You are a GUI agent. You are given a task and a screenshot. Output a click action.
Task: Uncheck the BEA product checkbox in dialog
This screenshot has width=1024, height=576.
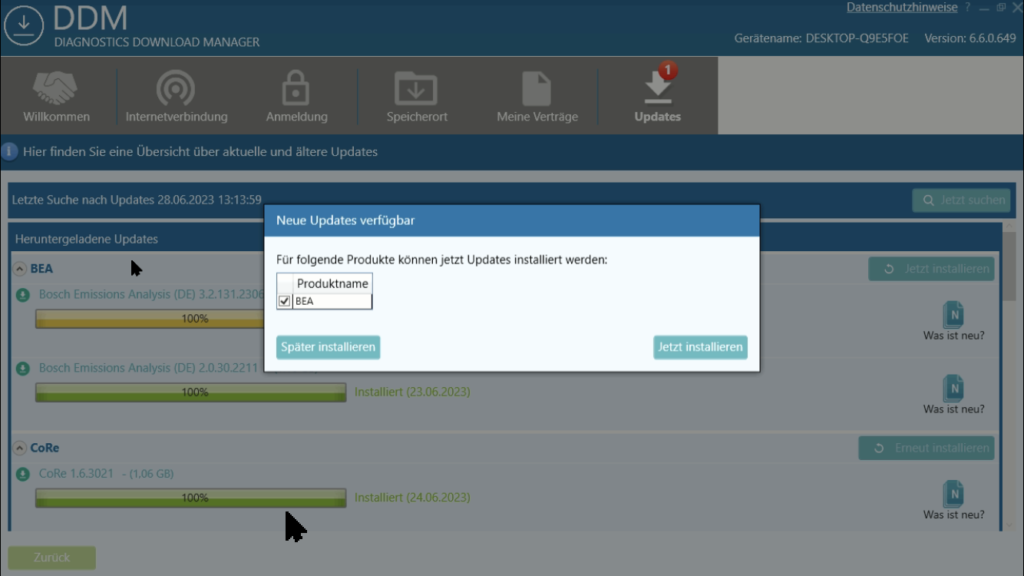pyautogui.click(x=284, y=301)
